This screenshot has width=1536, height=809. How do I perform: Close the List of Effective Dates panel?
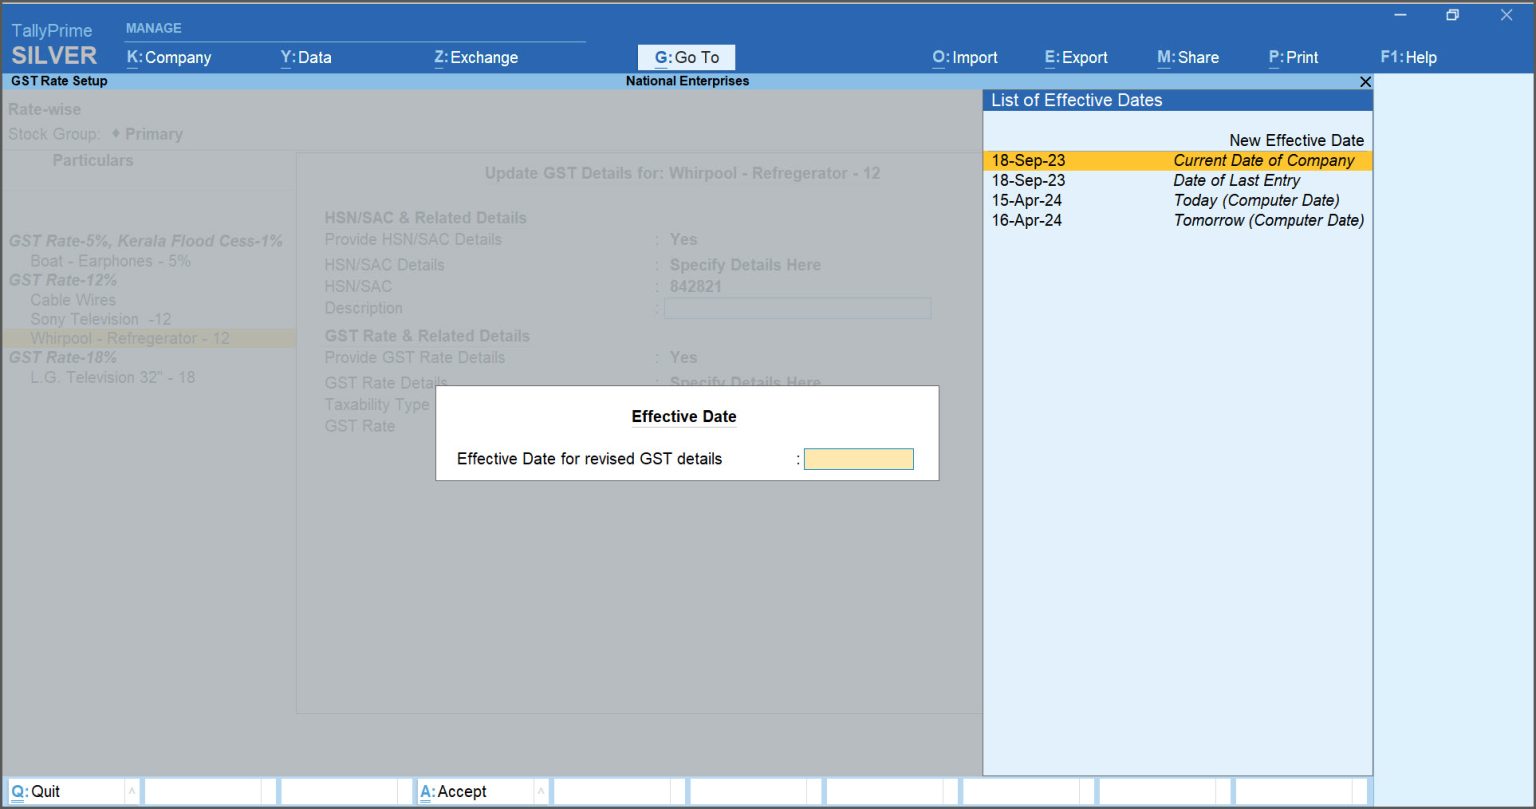pyautogui.click(x=1365, y=82)
